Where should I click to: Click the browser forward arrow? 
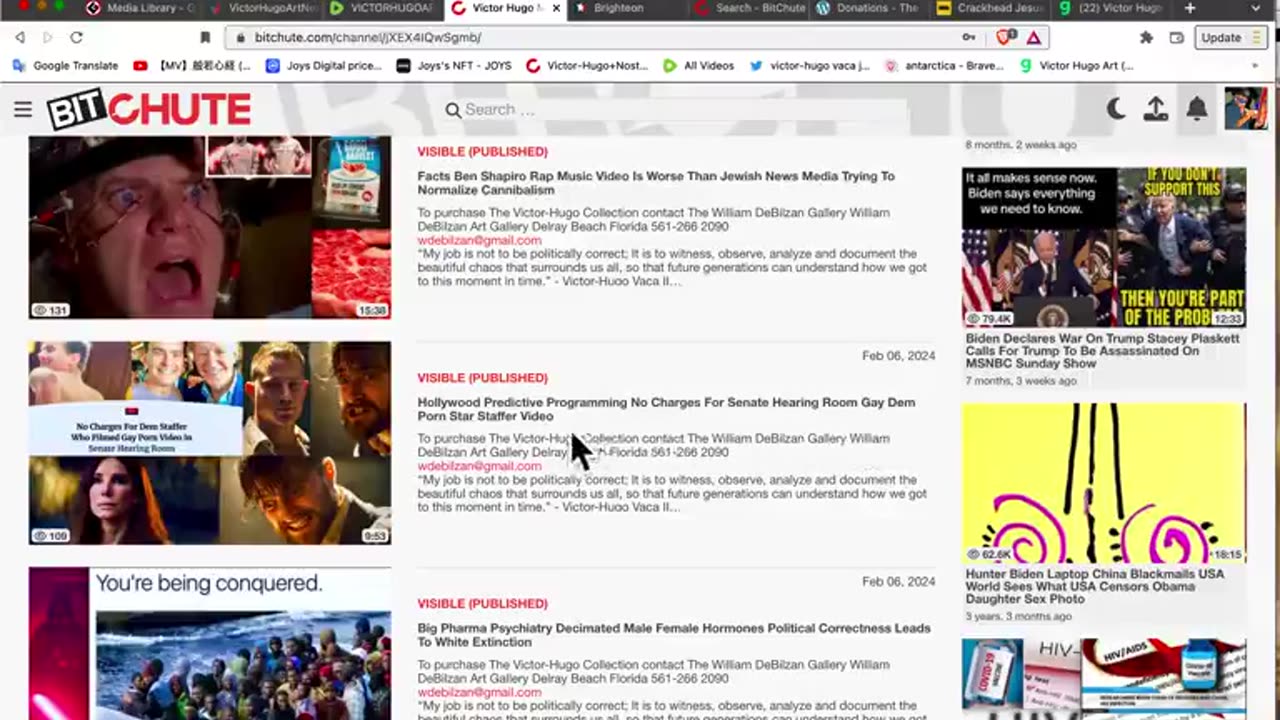coord(47,37)
